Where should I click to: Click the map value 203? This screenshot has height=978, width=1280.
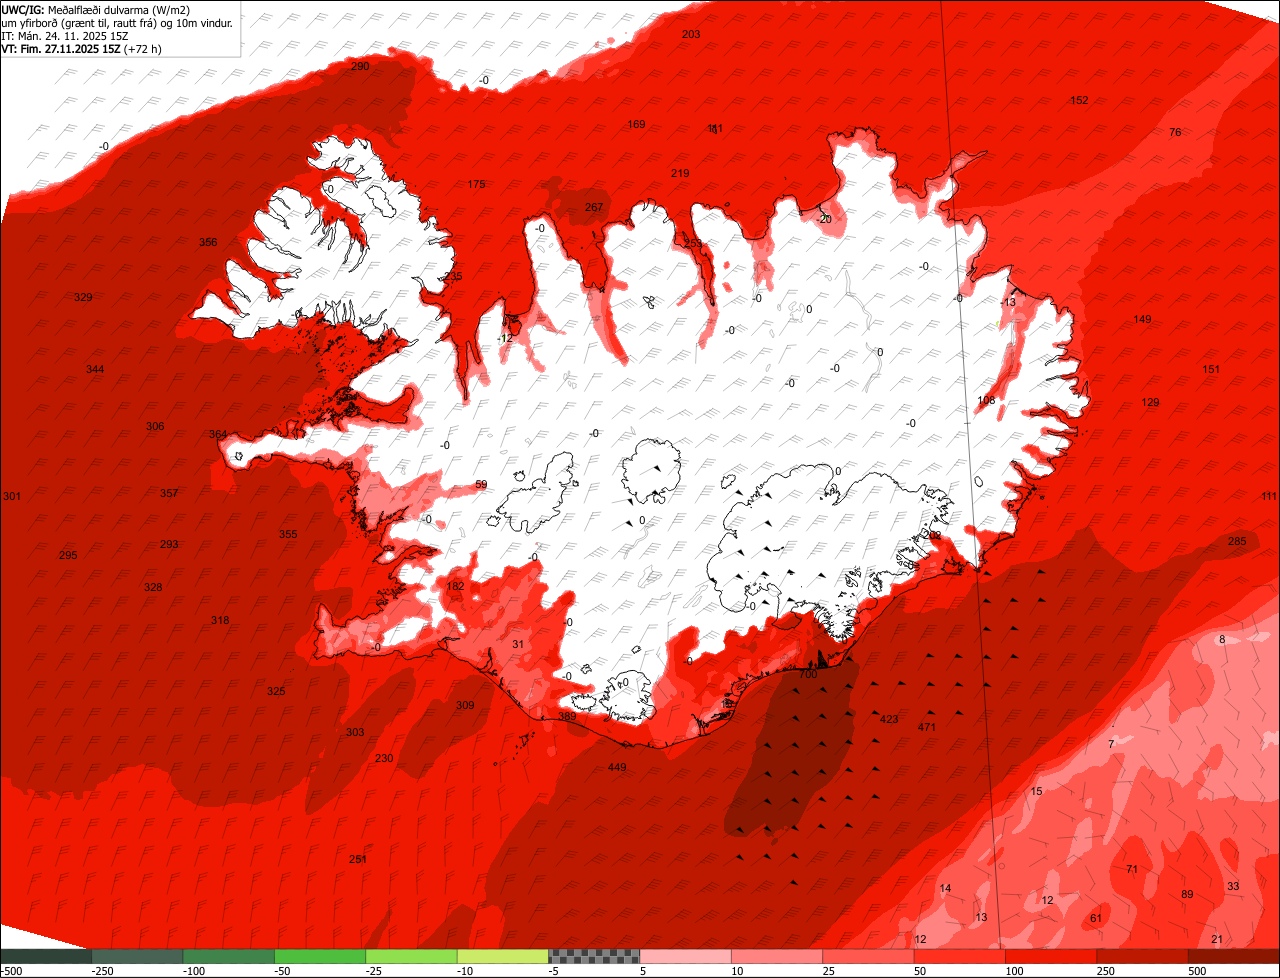coord(691,34)
